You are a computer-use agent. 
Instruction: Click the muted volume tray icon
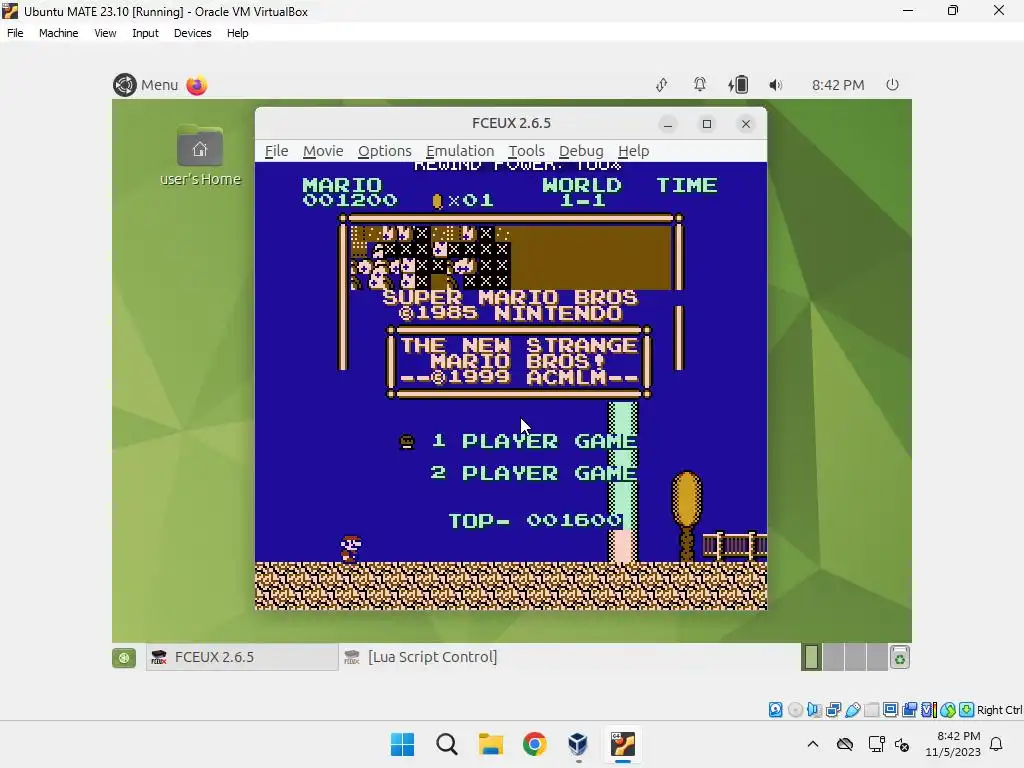[x=903, y=744]
